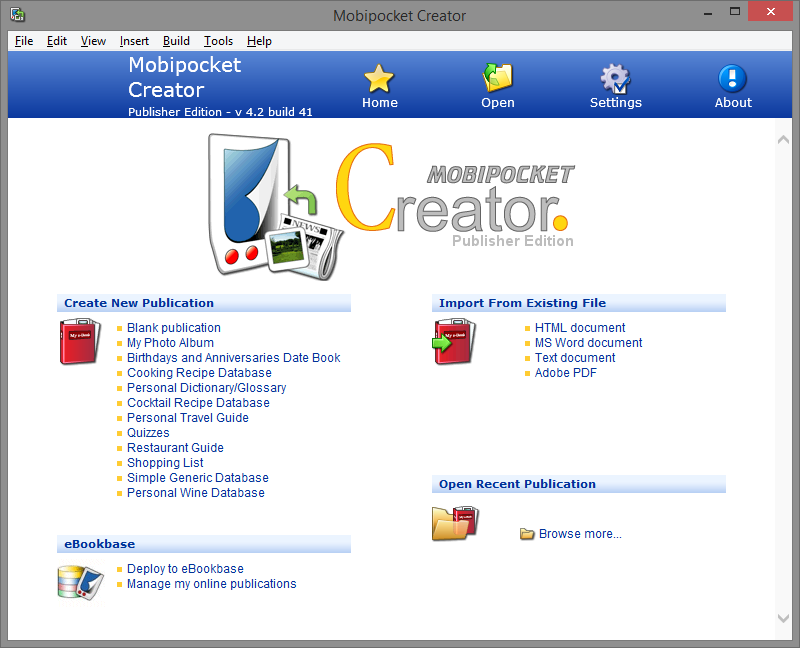Open the Edit menu

(x=57, y=41)
